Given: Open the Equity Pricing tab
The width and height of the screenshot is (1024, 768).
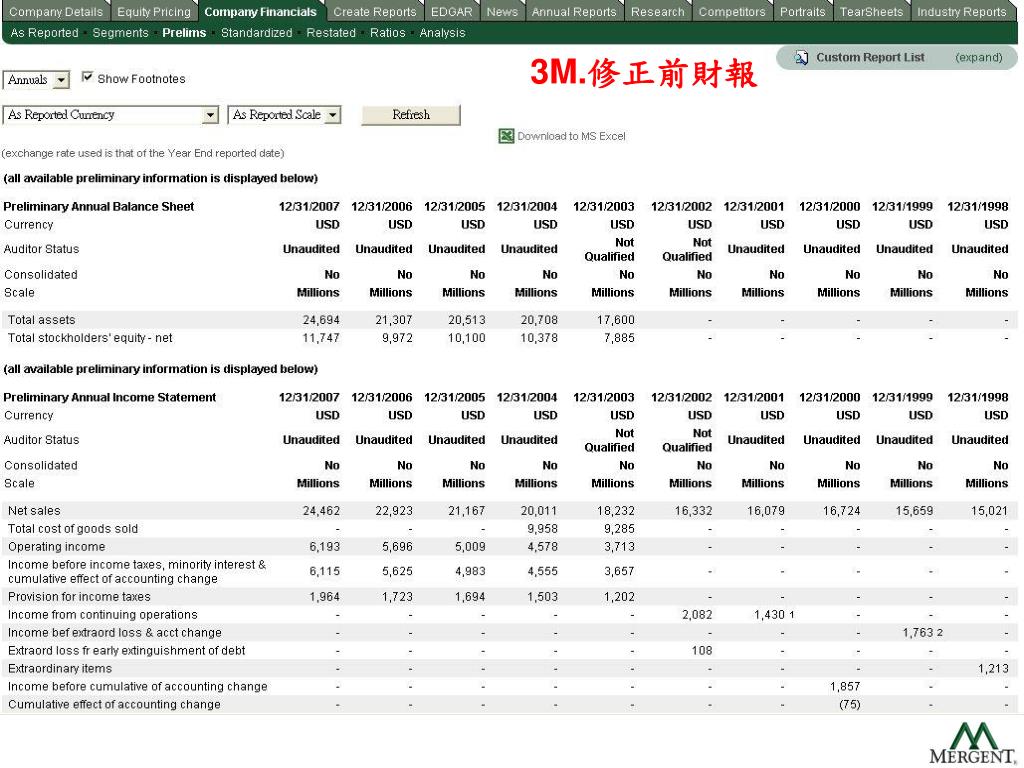Looking at the screenshot, I should pos(153,12).
